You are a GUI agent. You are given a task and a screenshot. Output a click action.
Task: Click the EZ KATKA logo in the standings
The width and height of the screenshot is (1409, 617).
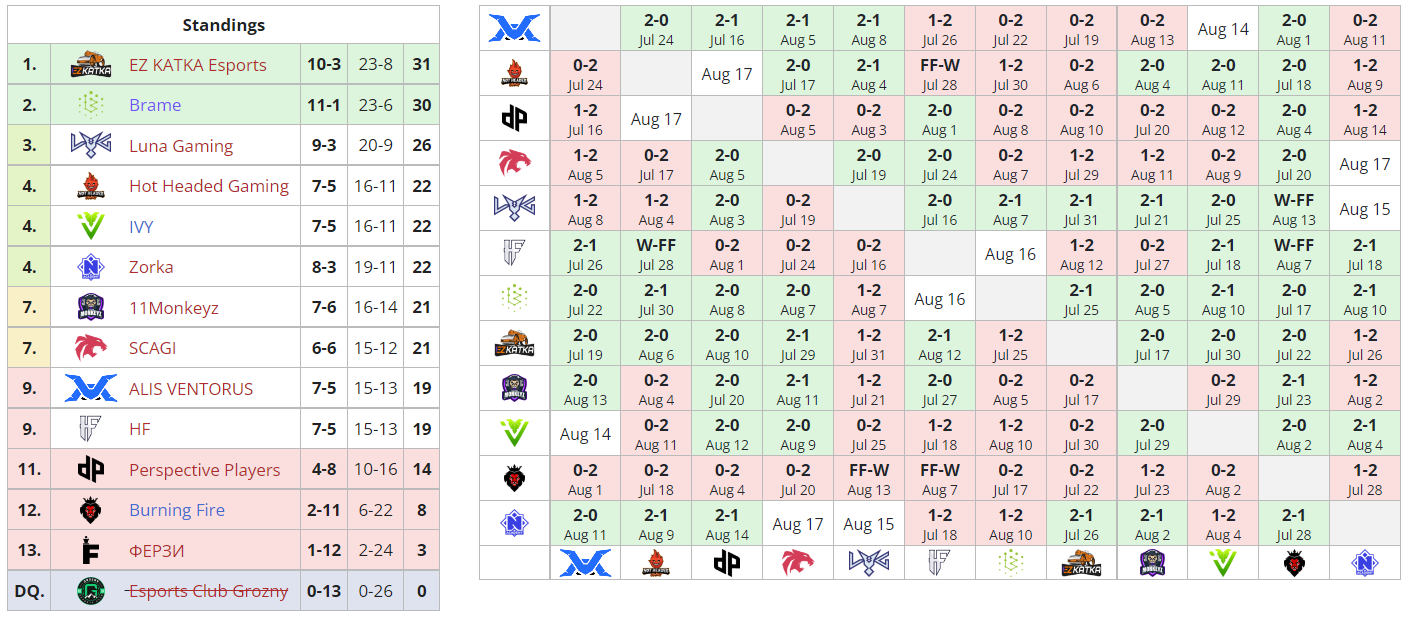click(91, 65)
